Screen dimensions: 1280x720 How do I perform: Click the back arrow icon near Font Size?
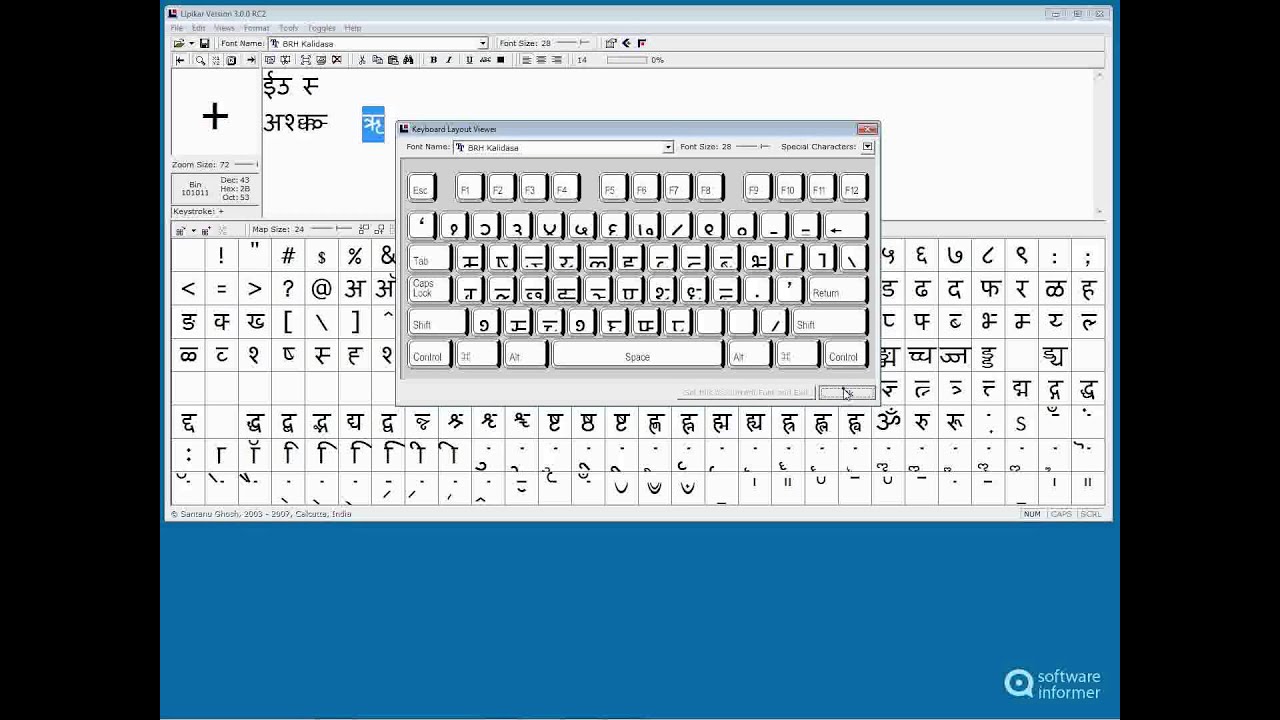(x=626, y=44)
